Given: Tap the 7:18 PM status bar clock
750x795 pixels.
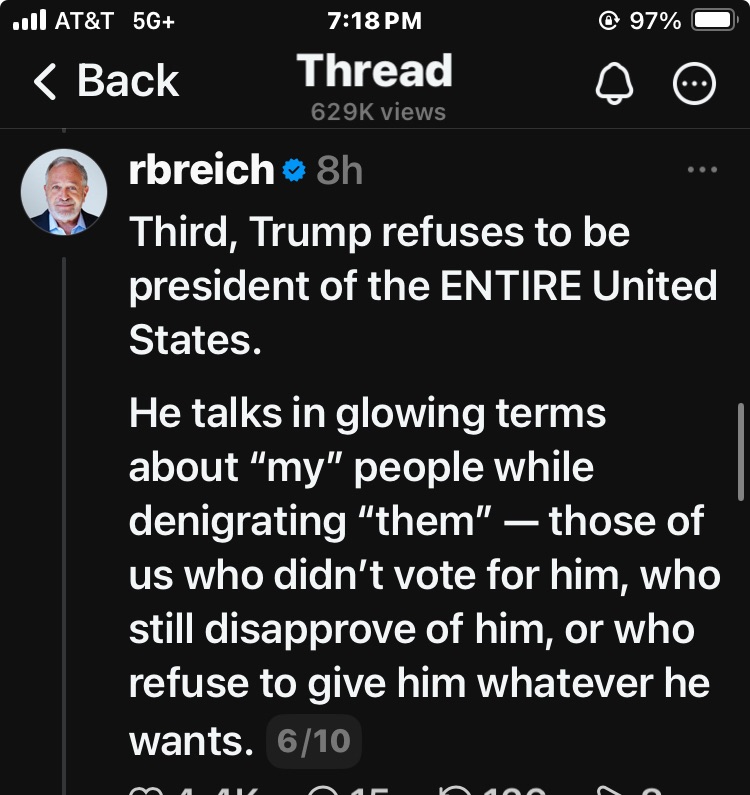Looking at the screenshot, I should tap(375, 21).
